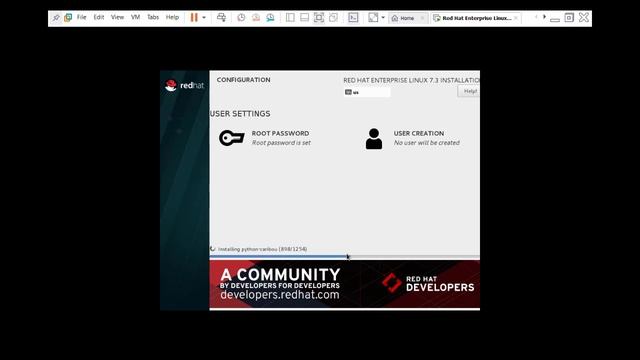Close the VMware window
This screenshot has height=360, width=640.
(x=584, y=17)
